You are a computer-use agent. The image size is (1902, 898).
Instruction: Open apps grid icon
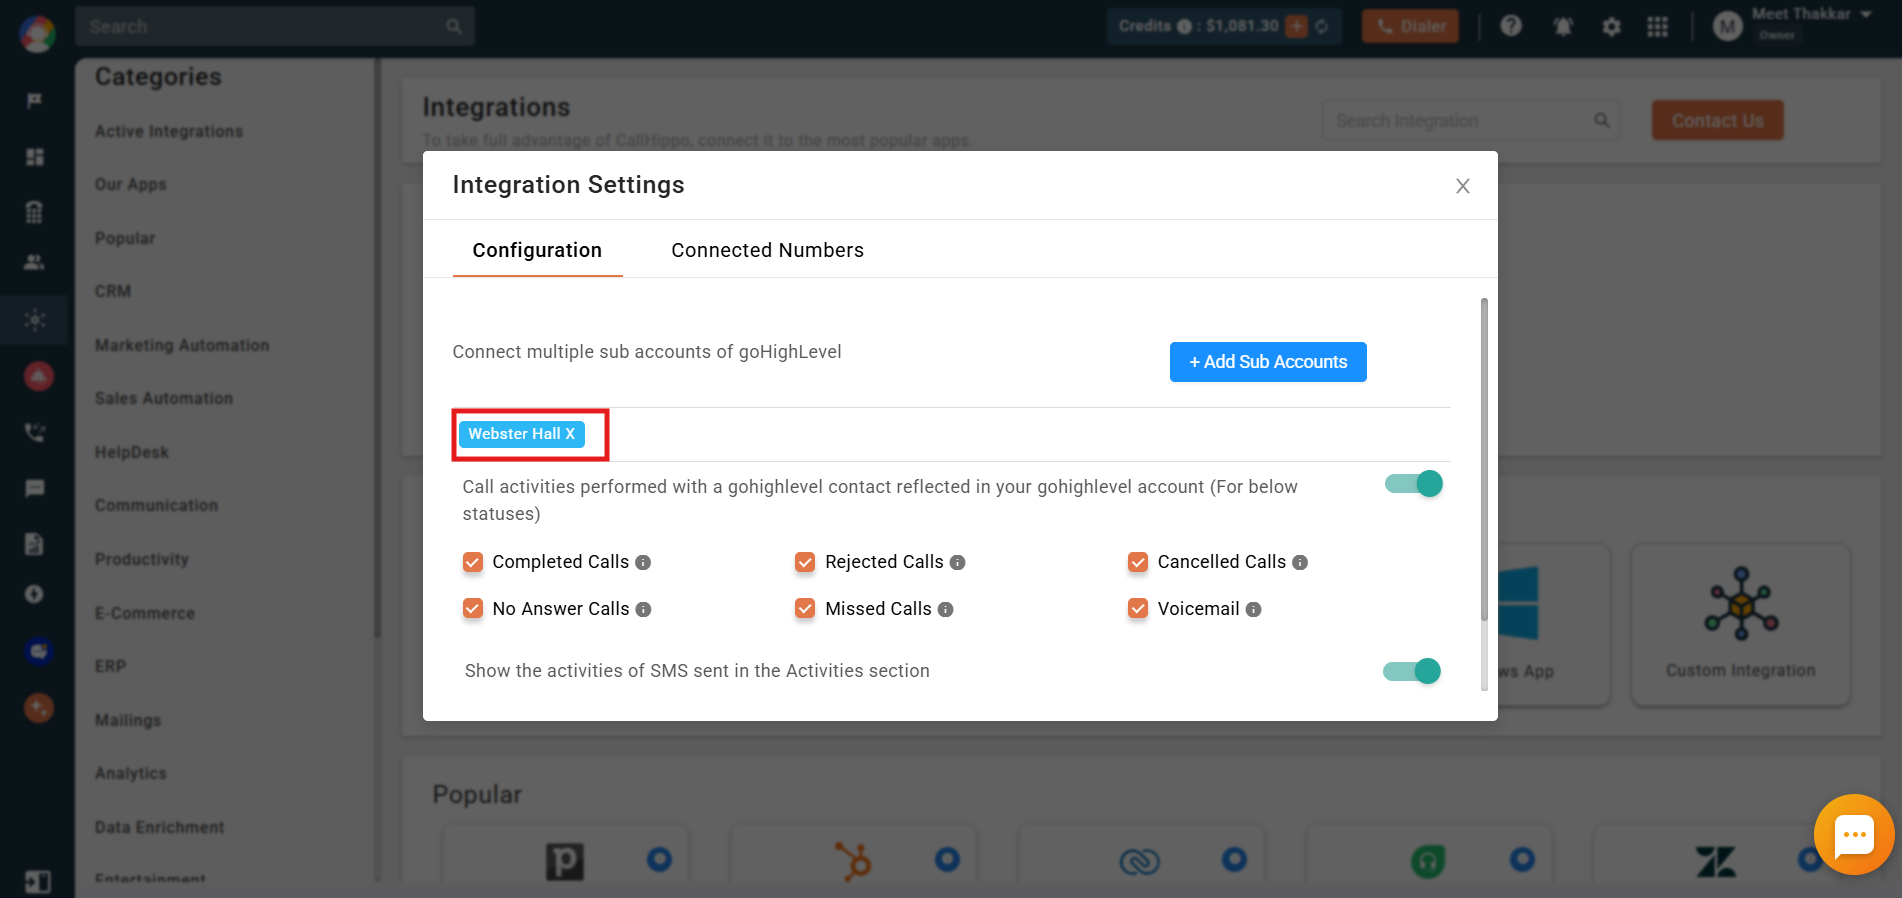tap(1657, 27)
